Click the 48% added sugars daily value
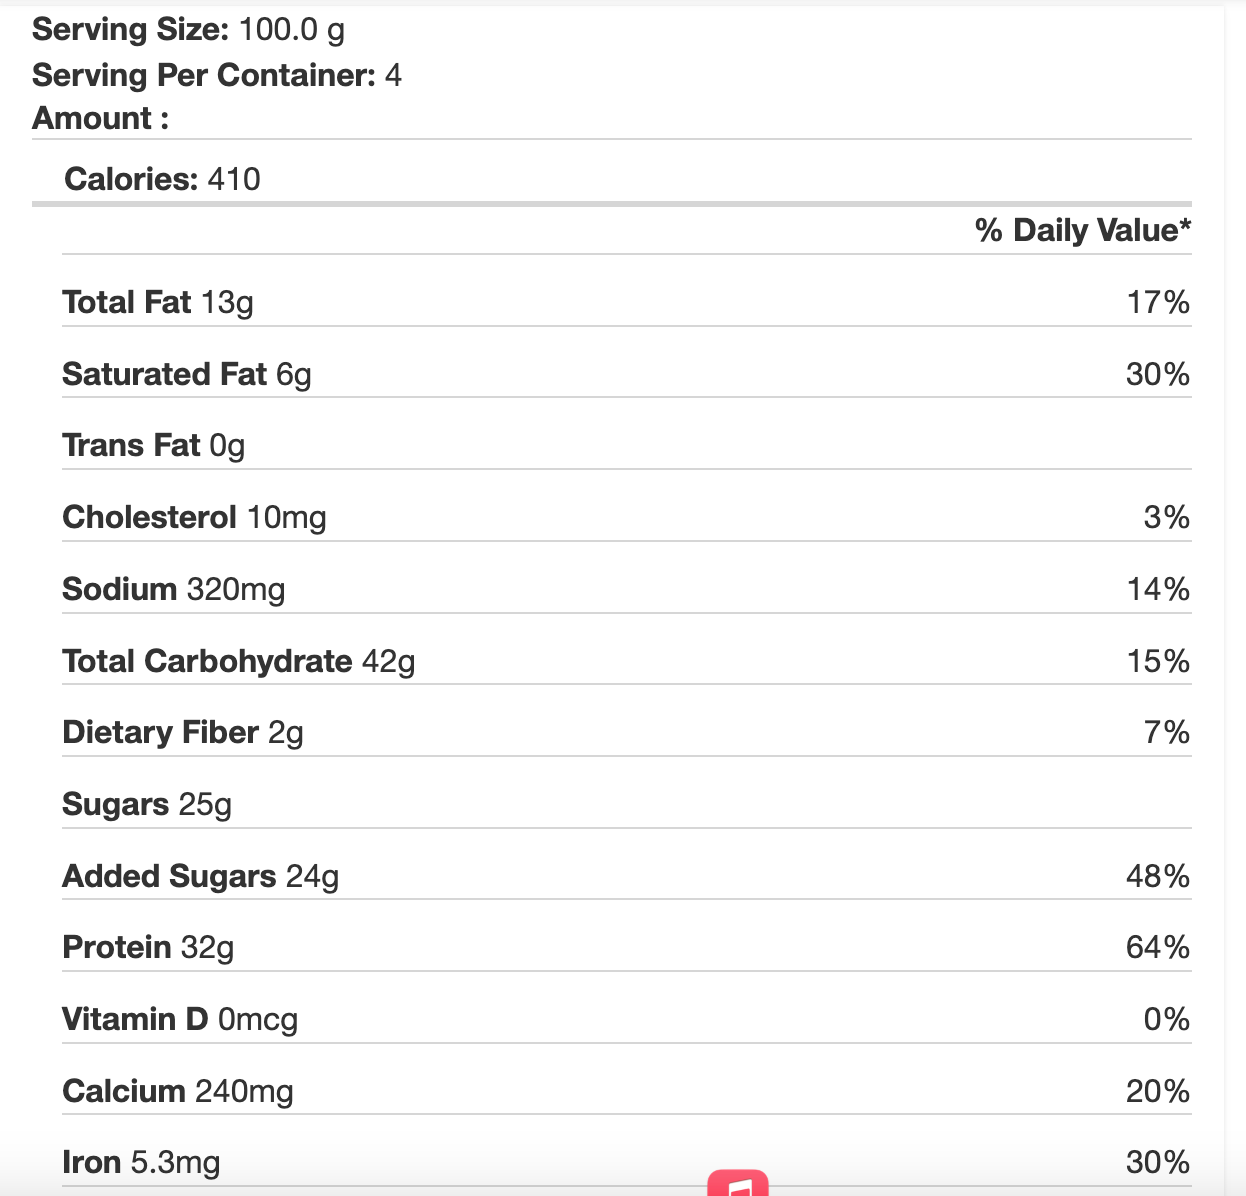The width and height of the screenshot is (1246, 1196). click(x=1157, y=876)
